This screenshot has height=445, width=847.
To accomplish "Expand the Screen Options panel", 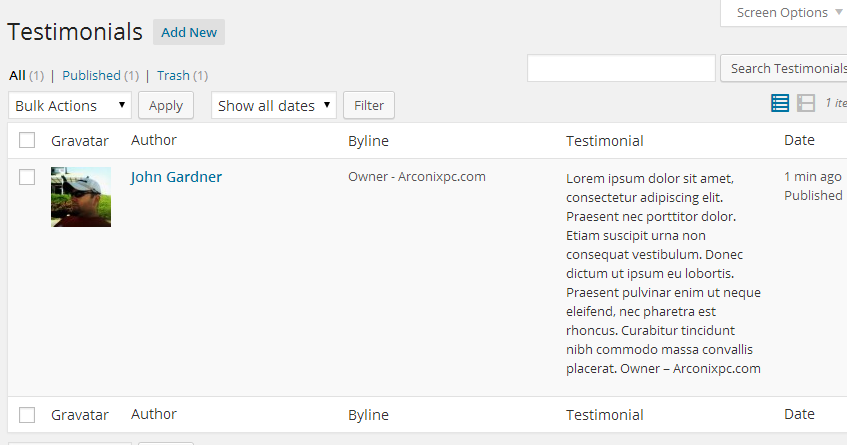I will [786, 12].
